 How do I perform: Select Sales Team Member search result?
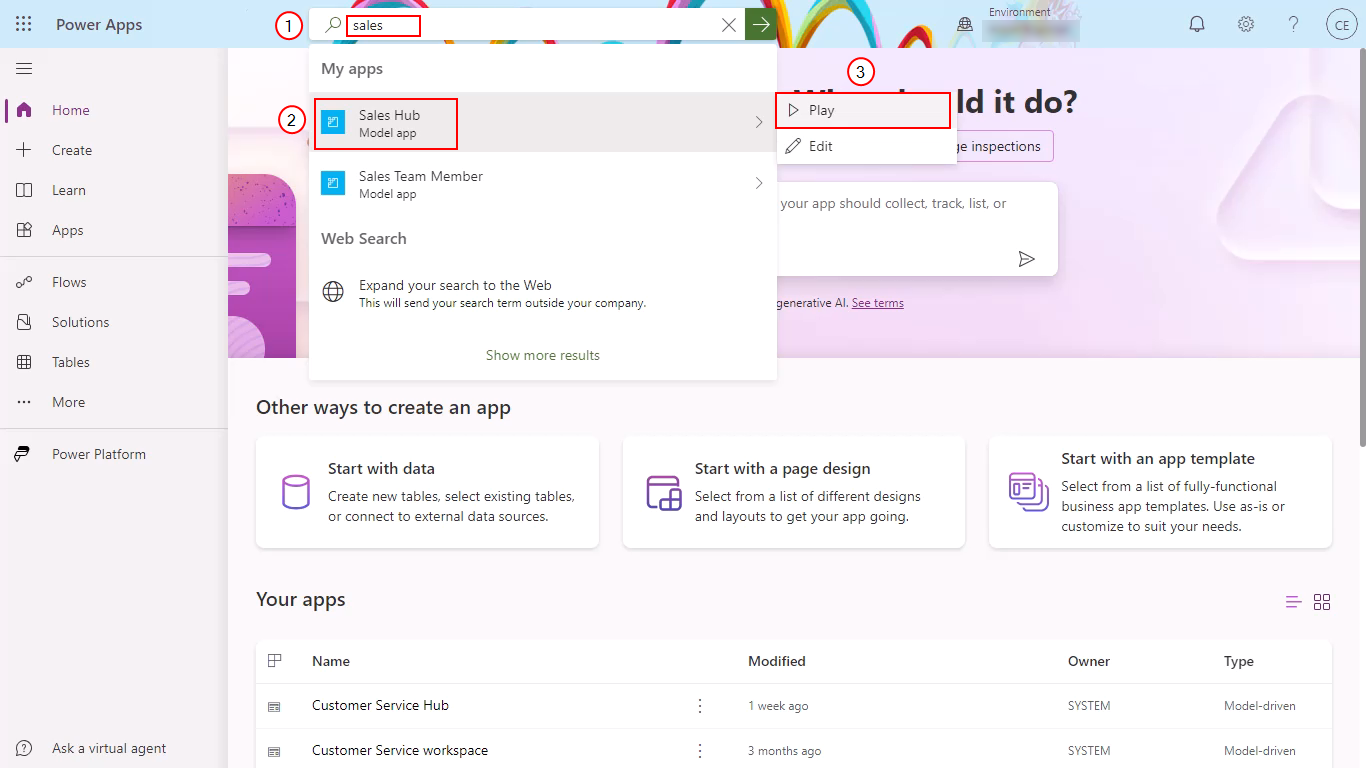pos(543,184)
